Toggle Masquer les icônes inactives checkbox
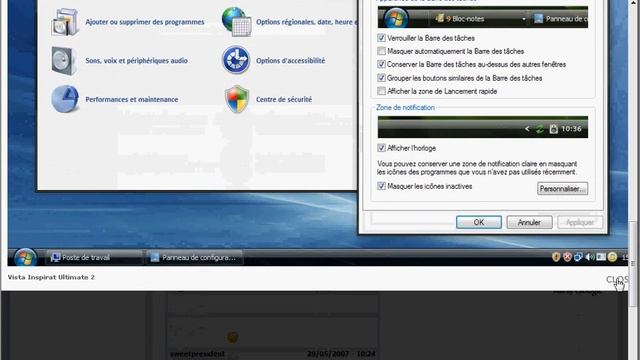This screenshot has height=360, width=640. coord(381,186)
